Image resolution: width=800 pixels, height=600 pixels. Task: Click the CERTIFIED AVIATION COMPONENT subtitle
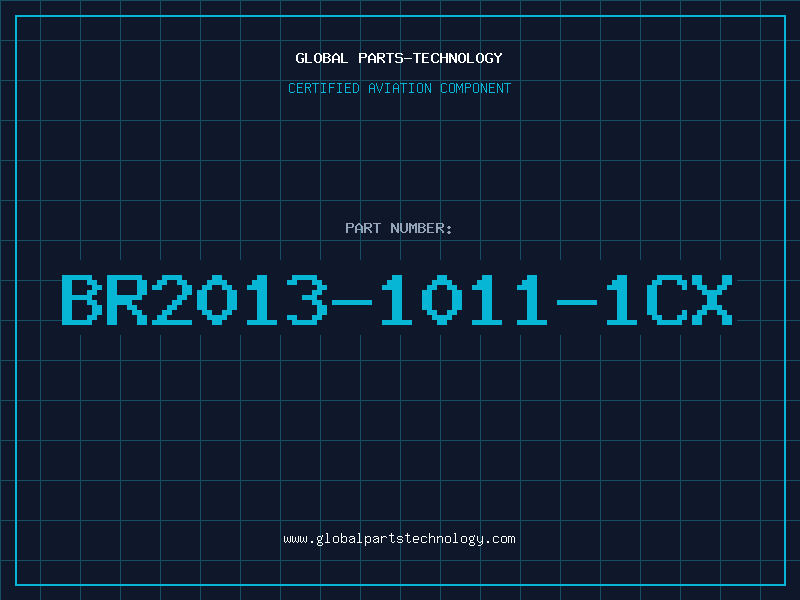tap(399, 88)
